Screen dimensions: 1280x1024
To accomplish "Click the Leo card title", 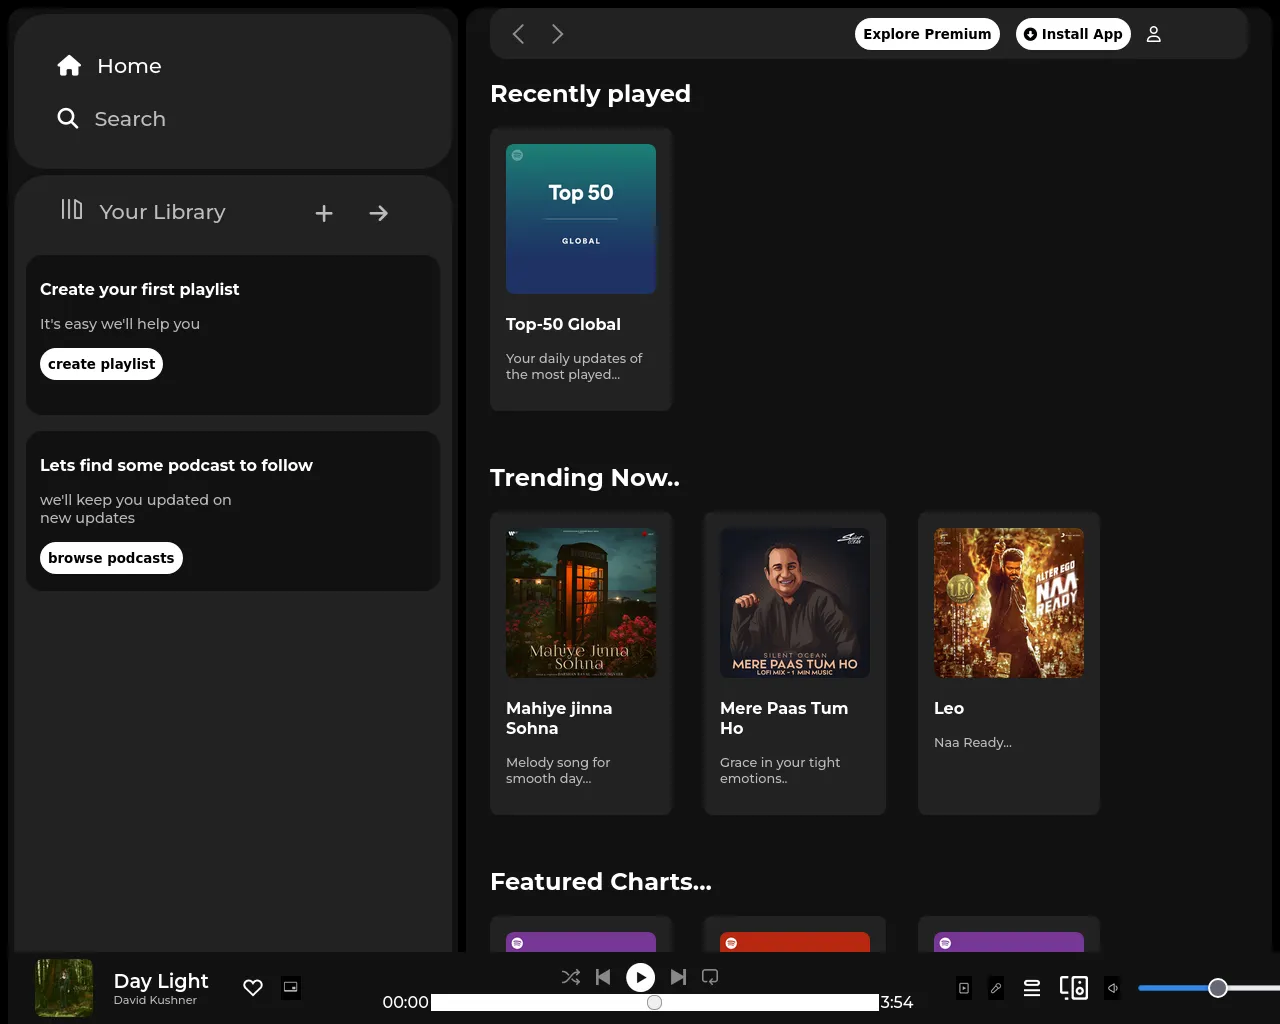I will [949, 708].
